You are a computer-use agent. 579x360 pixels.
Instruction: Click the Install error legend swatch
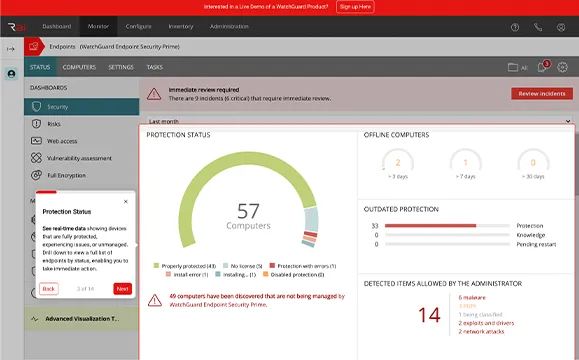(168, 274)
